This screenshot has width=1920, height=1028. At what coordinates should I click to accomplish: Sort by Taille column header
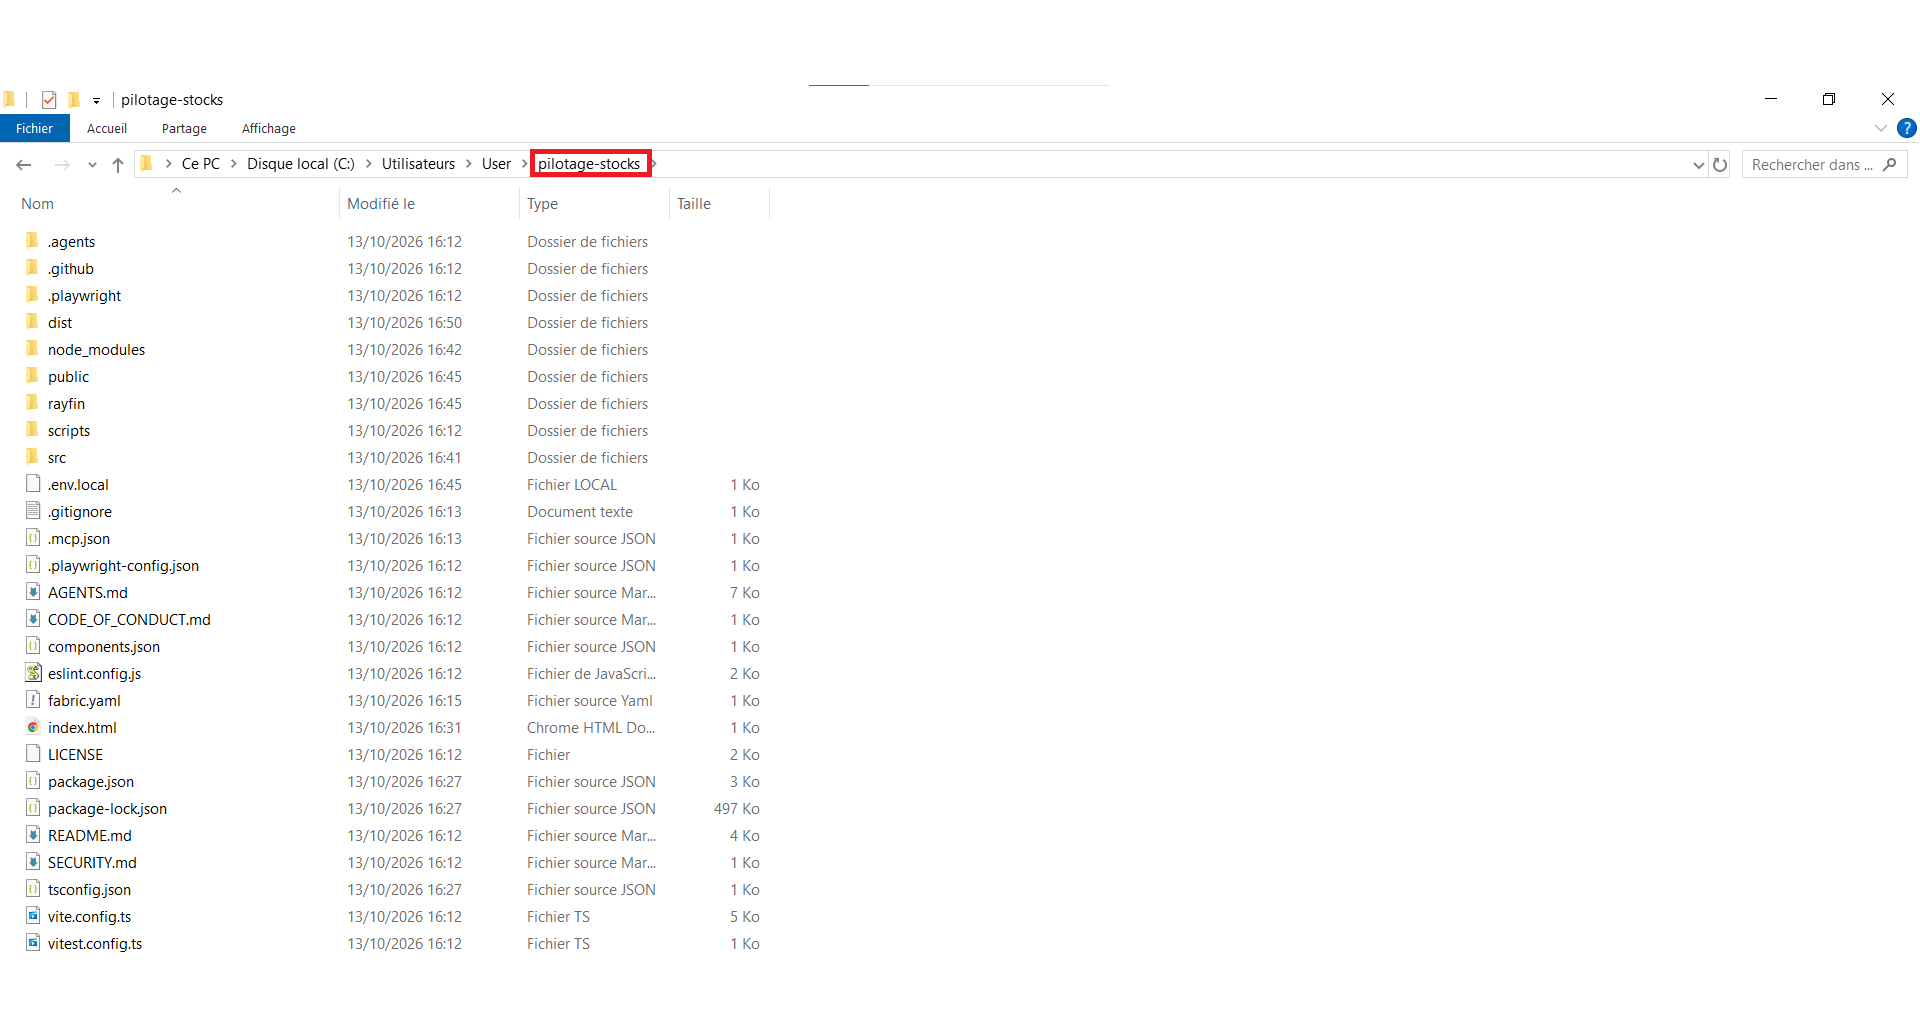pos(694,204)
